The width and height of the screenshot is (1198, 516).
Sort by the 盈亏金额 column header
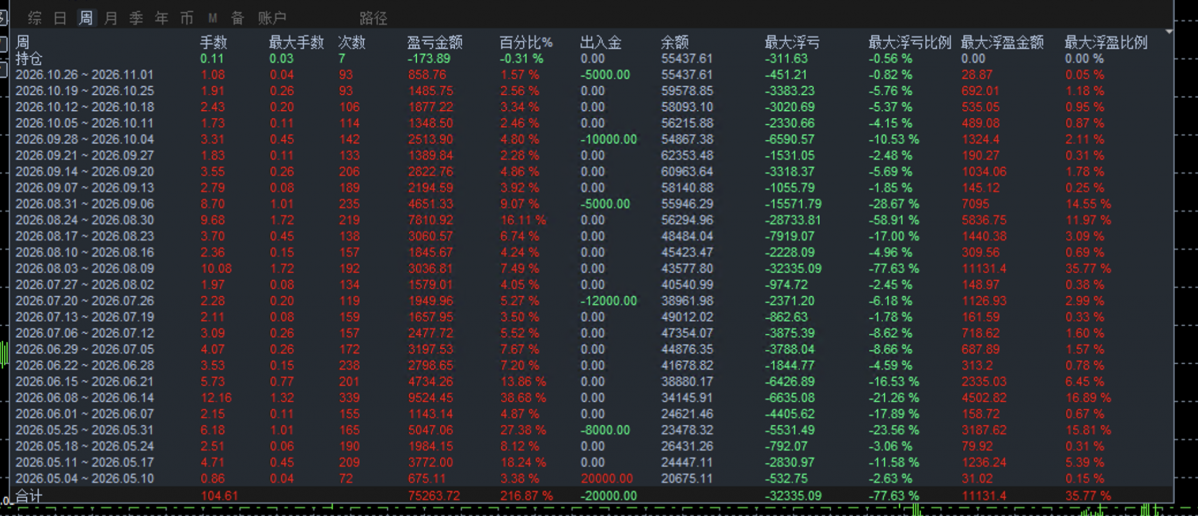pos(435,44)
